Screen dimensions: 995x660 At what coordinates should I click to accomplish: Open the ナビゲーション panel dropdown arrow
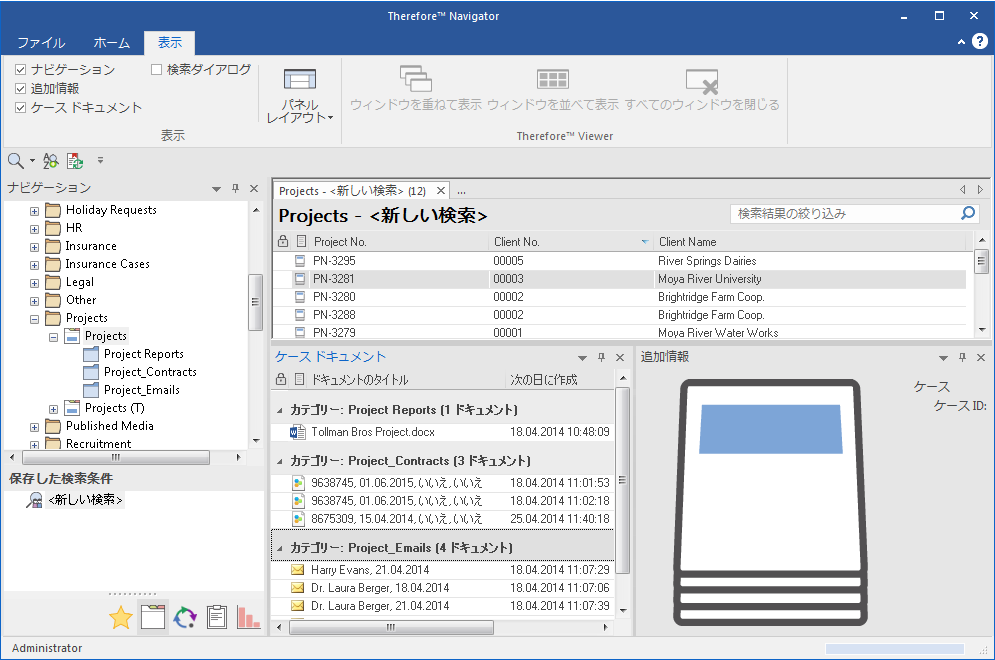216,188
